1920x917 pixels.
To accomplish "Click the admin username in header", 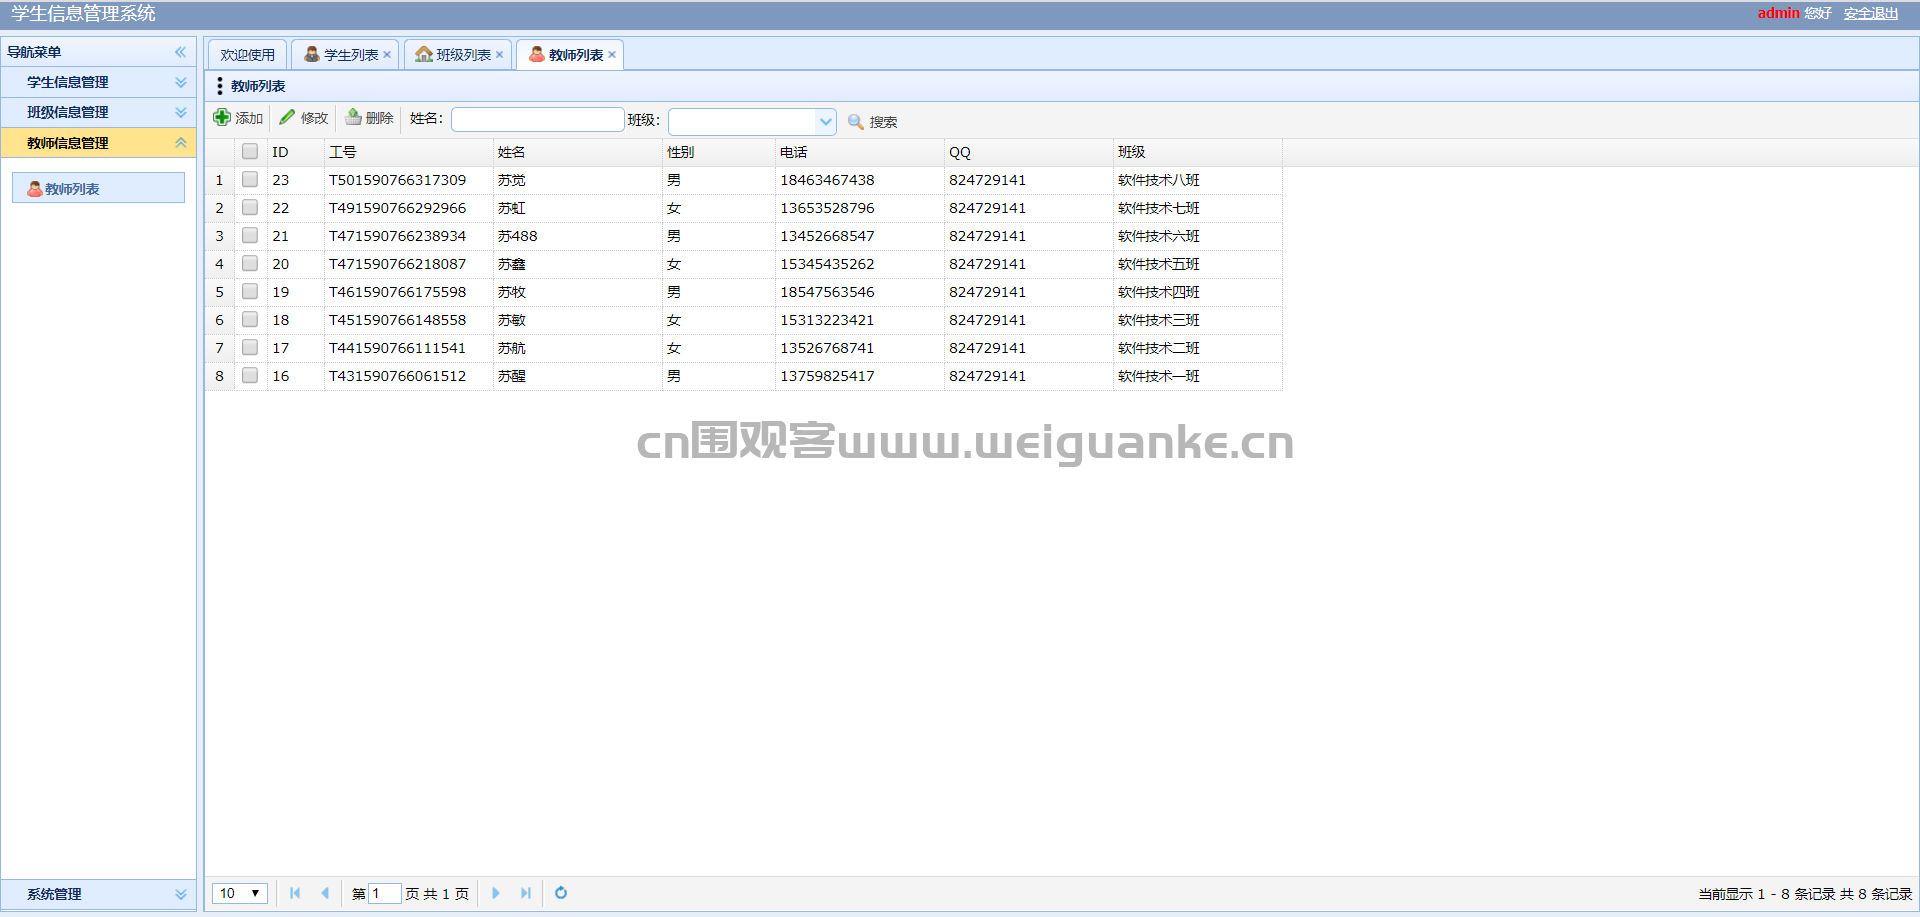I will point(1778,13).
